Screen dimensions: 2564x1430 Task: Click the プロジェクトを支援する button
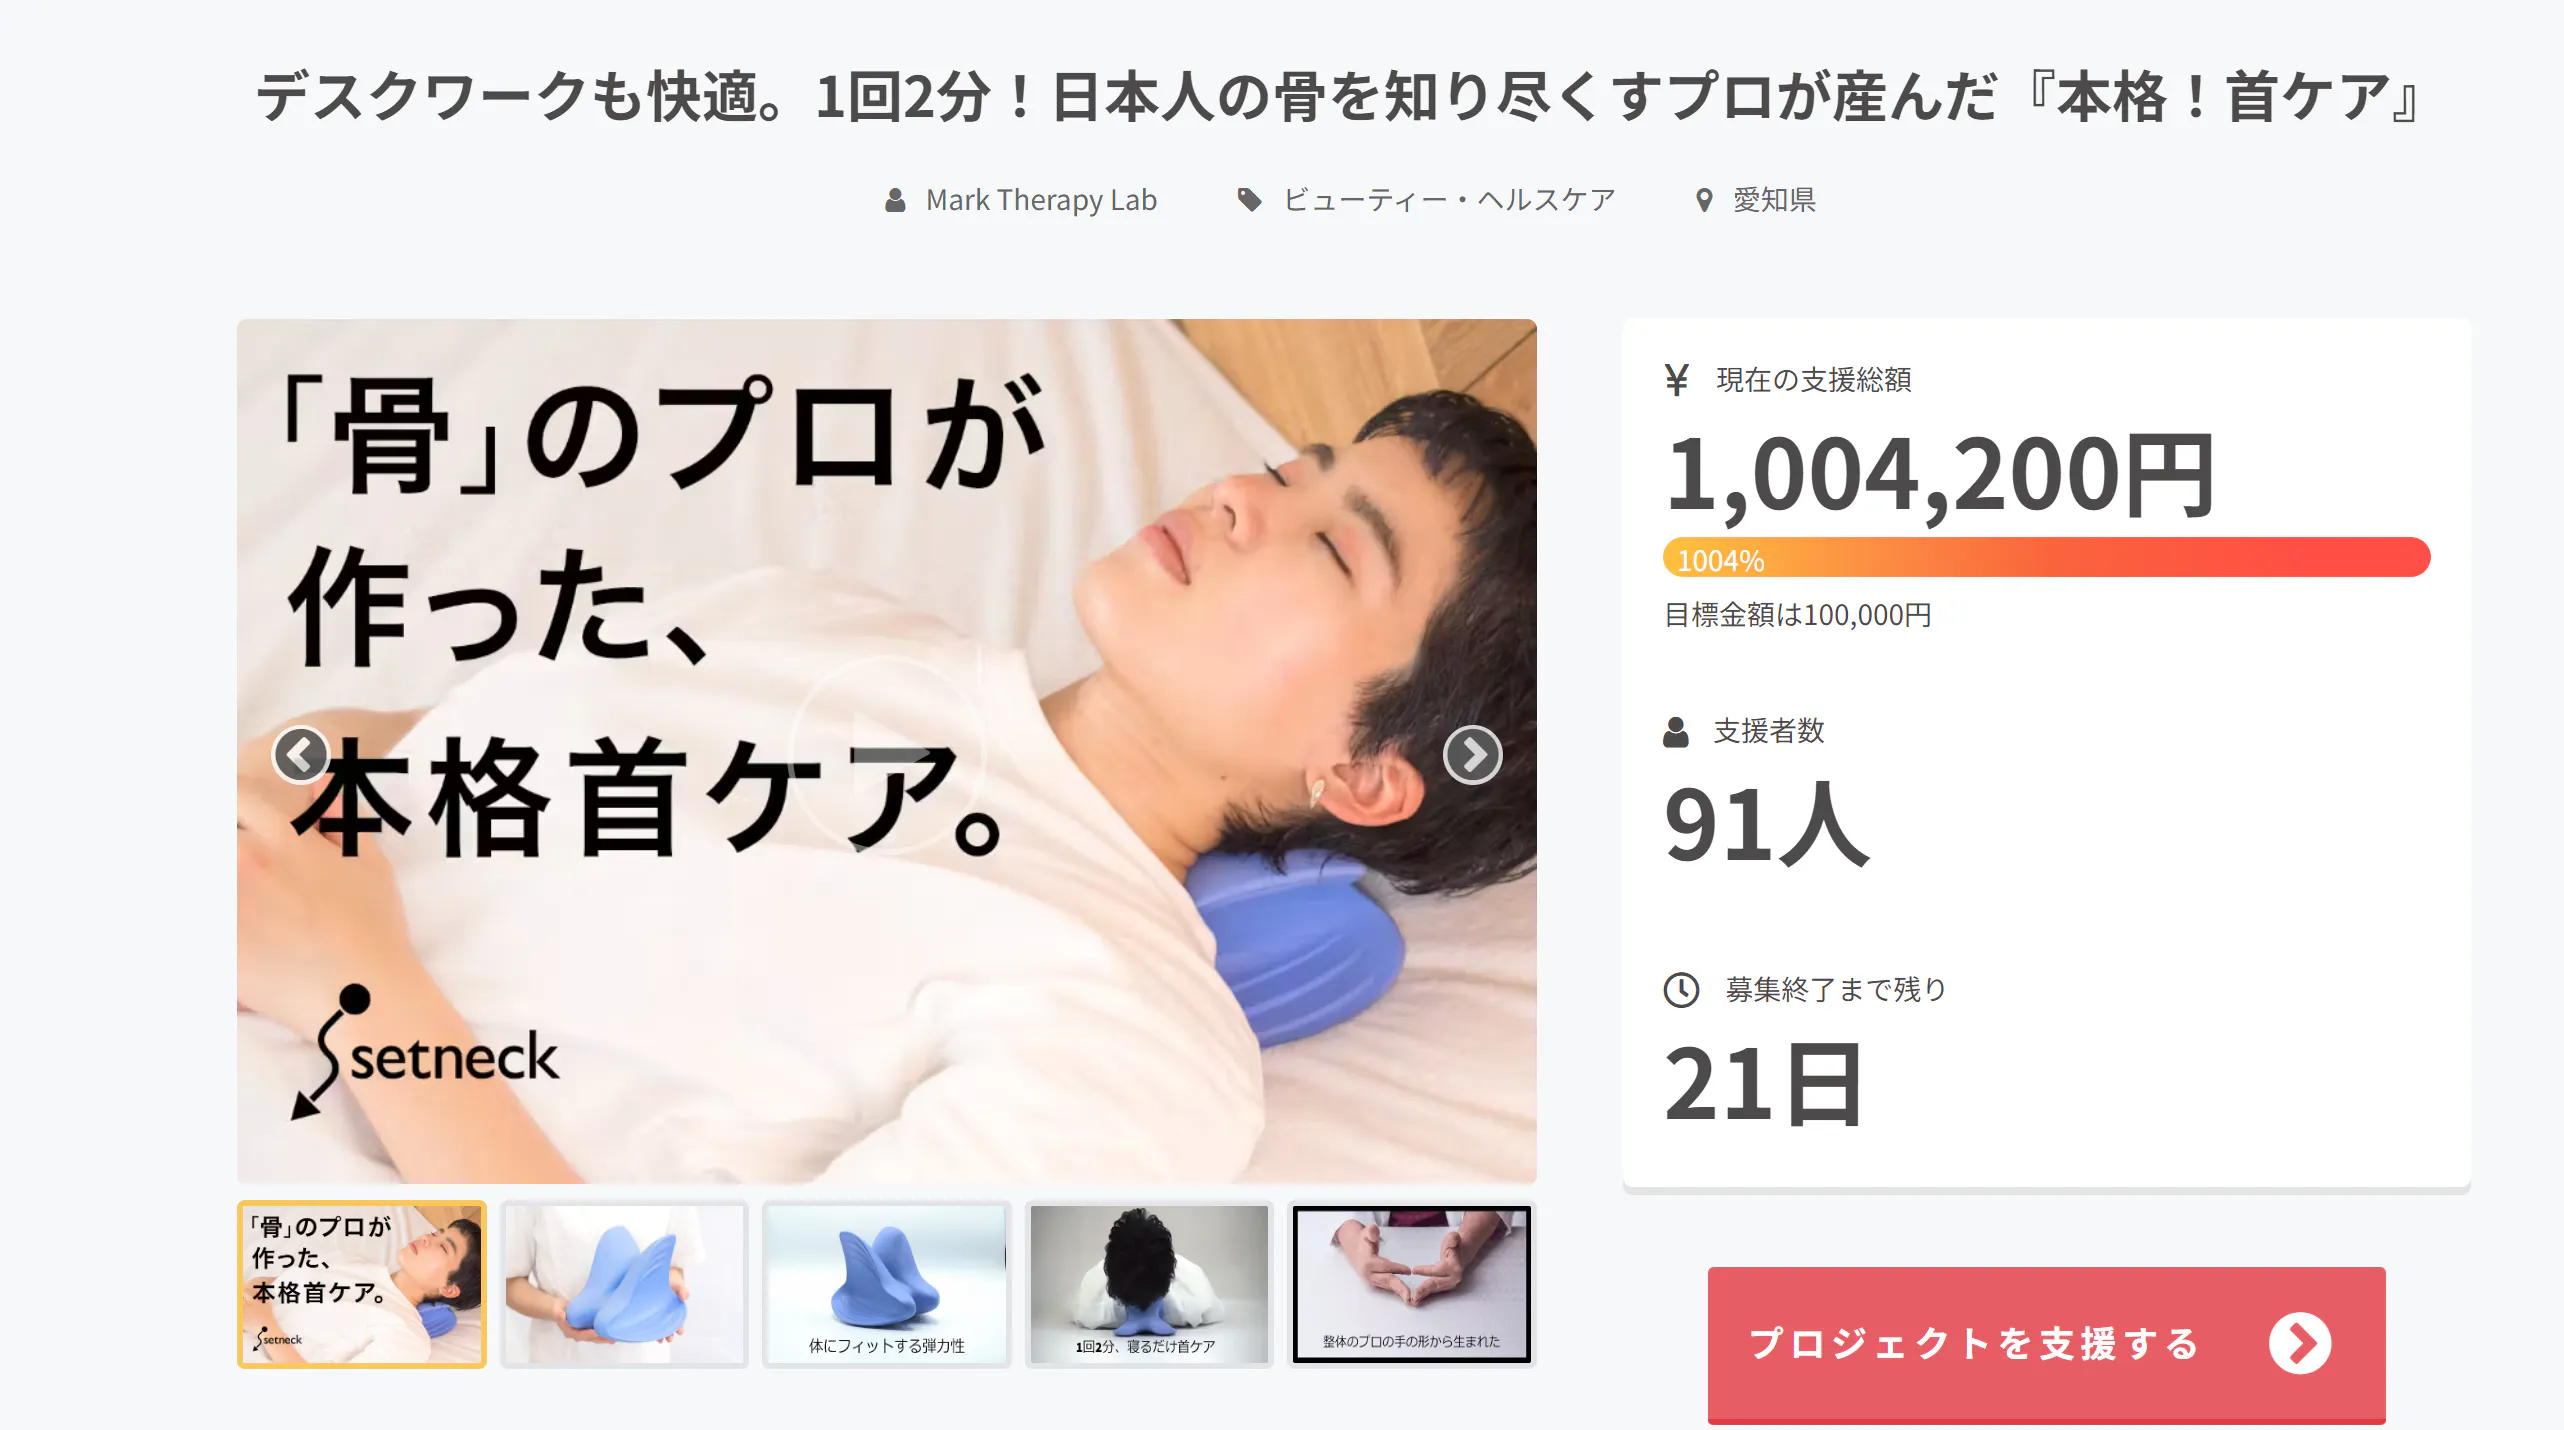click(2046, 1344)
